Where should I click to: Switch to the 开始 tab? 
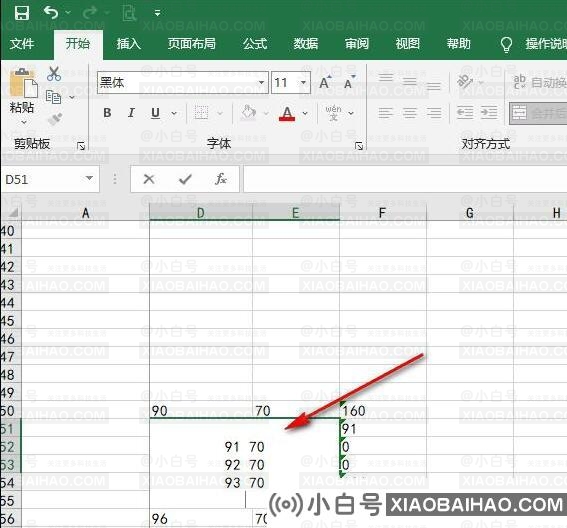pyautogui.click(x=78, y=44)
